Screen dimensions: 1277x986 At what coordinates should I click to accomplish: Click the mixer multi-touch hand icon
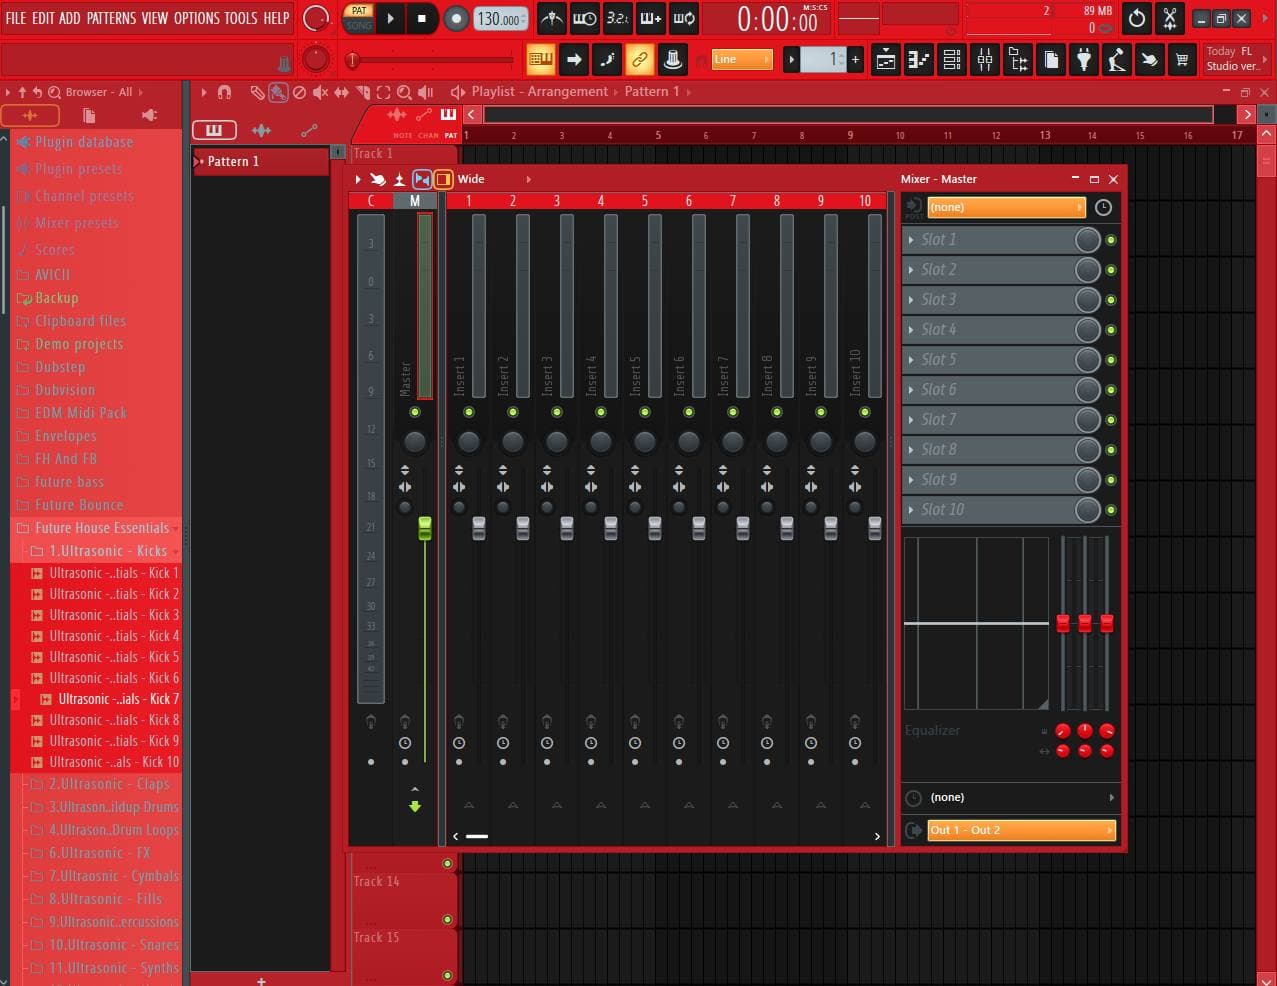377,179
